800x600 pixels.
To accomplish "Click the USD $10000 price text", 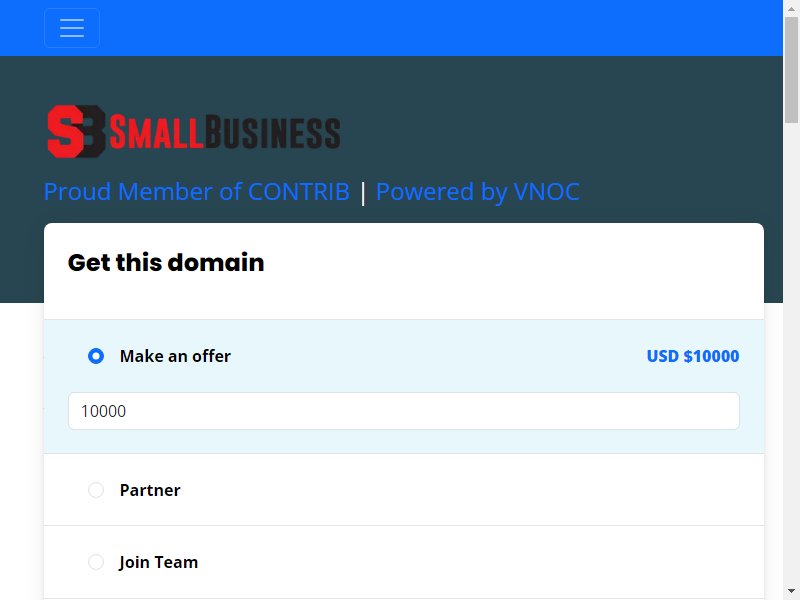I will point(693,356).
